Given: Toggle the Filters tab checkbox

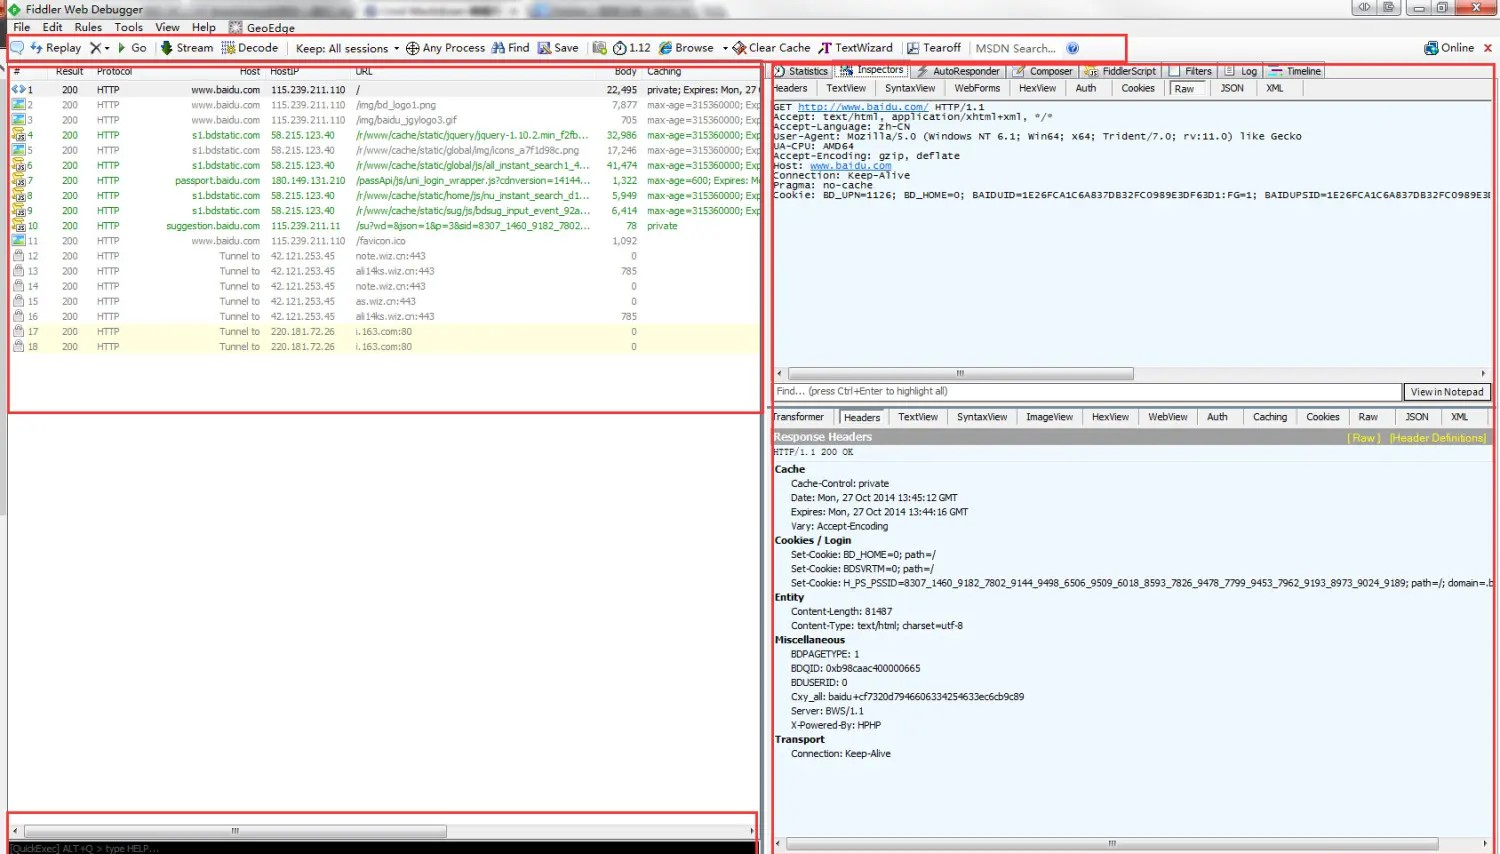Looking at the screenshot, I should 1174,71.
